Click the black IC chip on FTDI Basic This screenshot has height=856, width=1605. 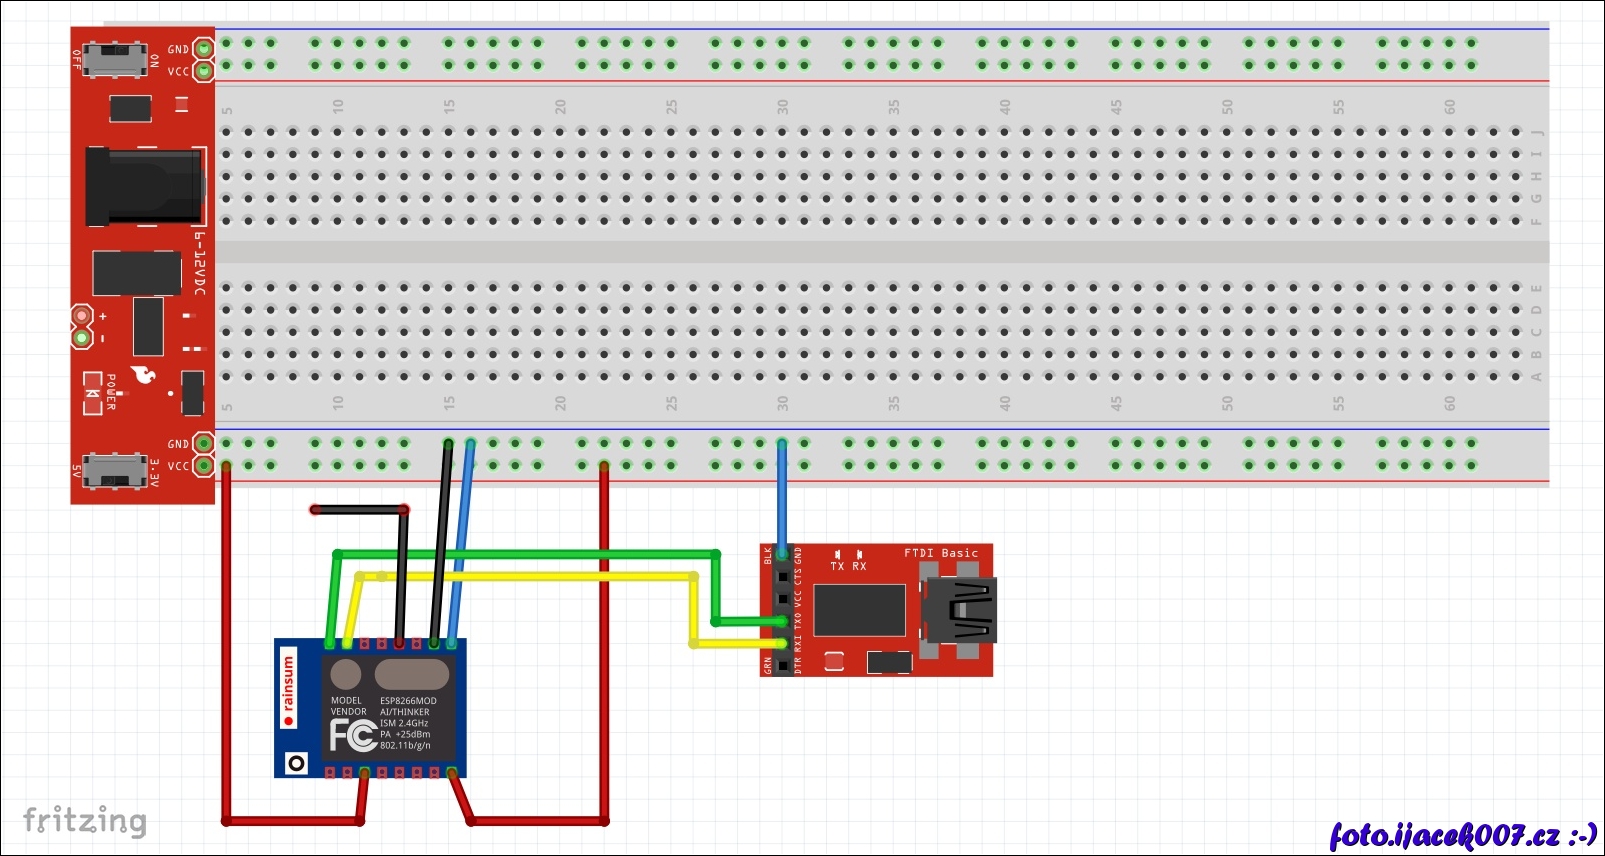pos(859,610)
